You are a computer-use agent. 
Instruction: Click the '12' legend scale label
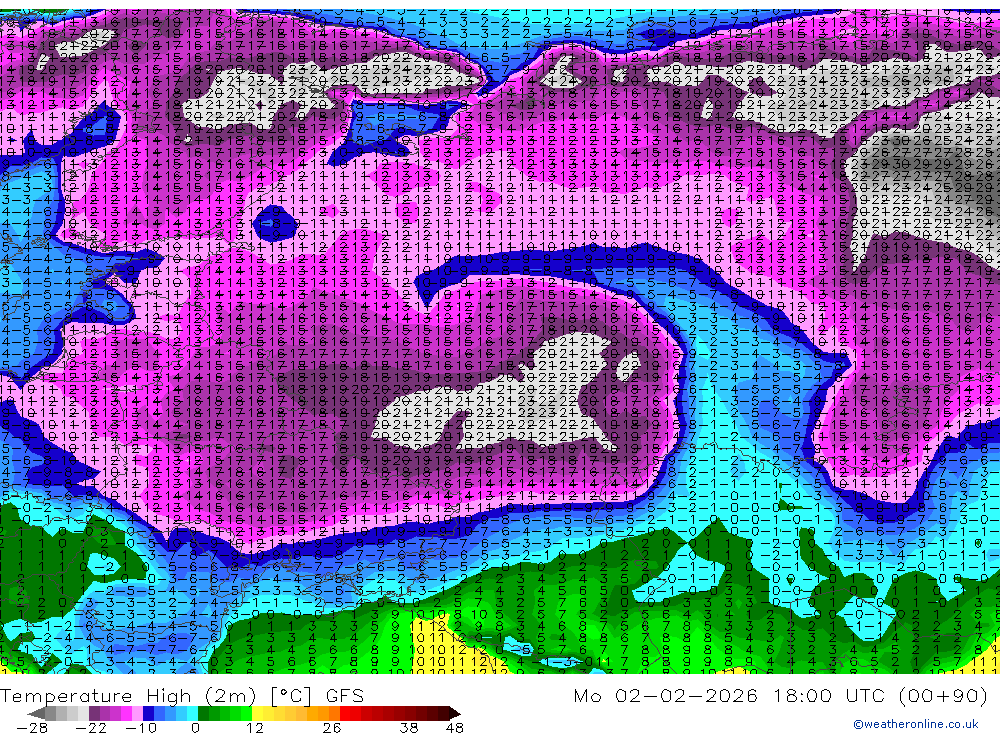(x=255, y=728)
